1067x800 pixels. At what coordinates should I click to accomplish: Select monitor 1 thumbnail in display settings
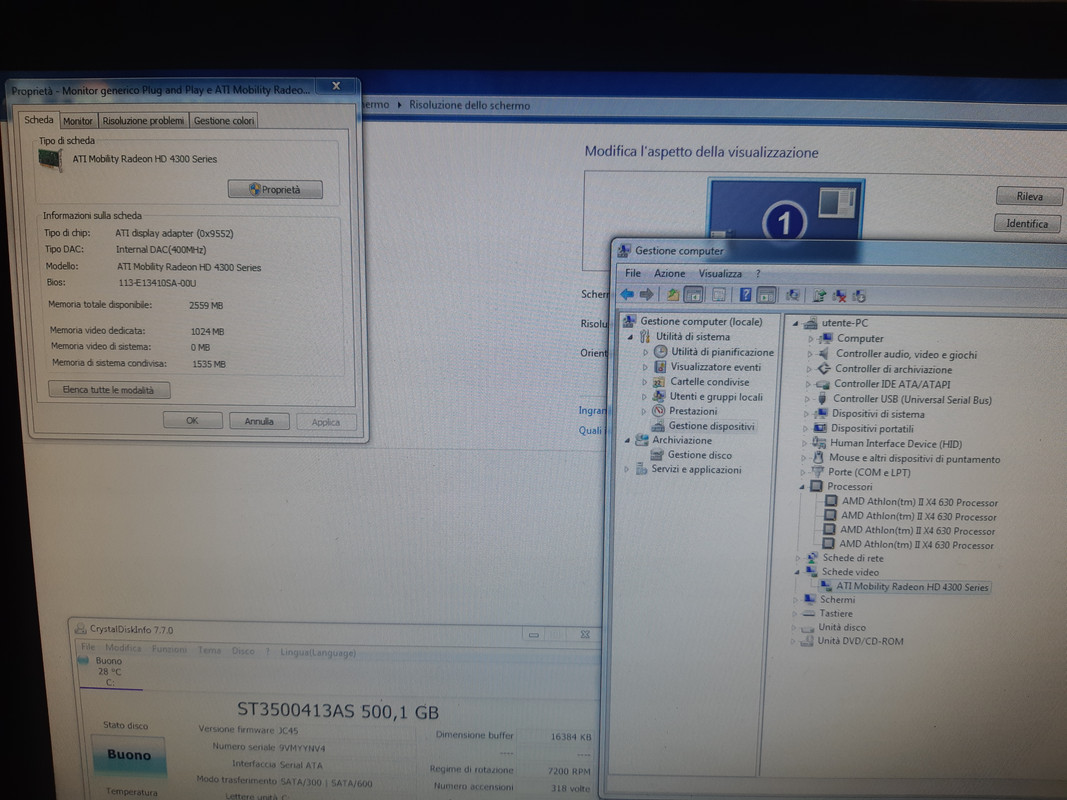coord(785,209)
